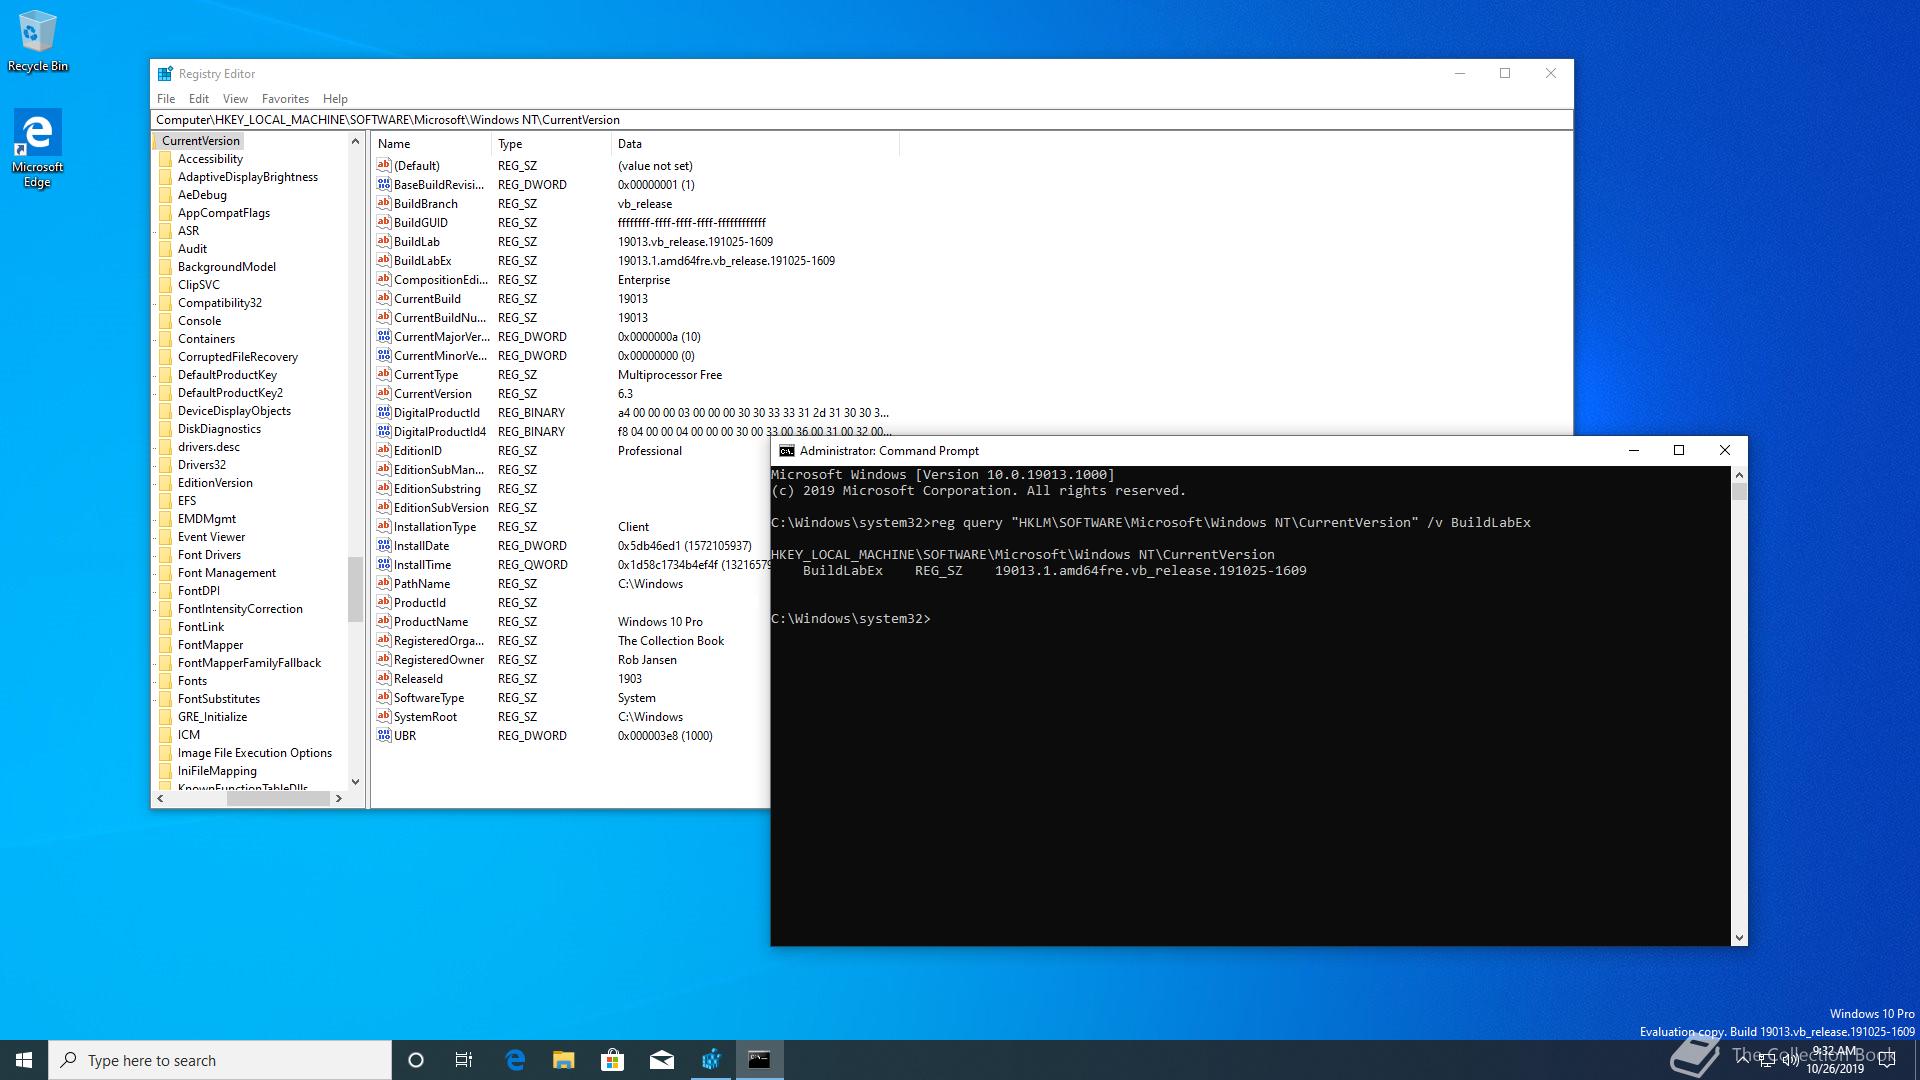Open File Explorer from the taskbar

[564, 1060]
